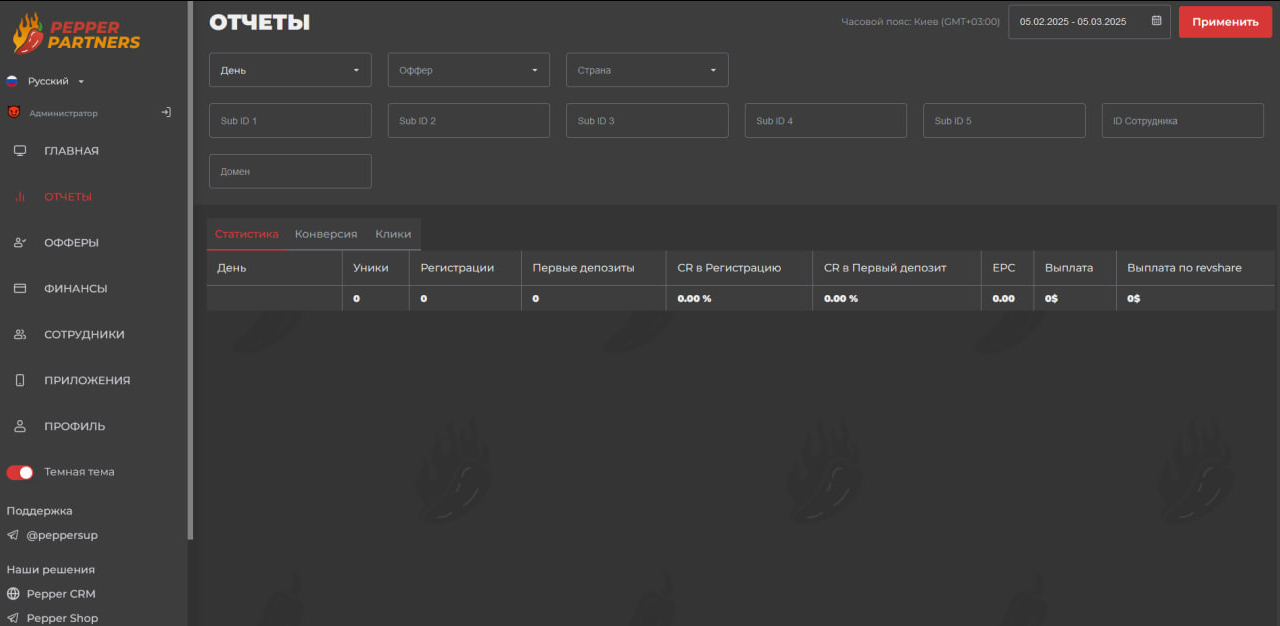The width and height of the screenshot is (1280, 626).
Task: Toggle the Темная тема switch off
Action: click(x=20, y=472)
